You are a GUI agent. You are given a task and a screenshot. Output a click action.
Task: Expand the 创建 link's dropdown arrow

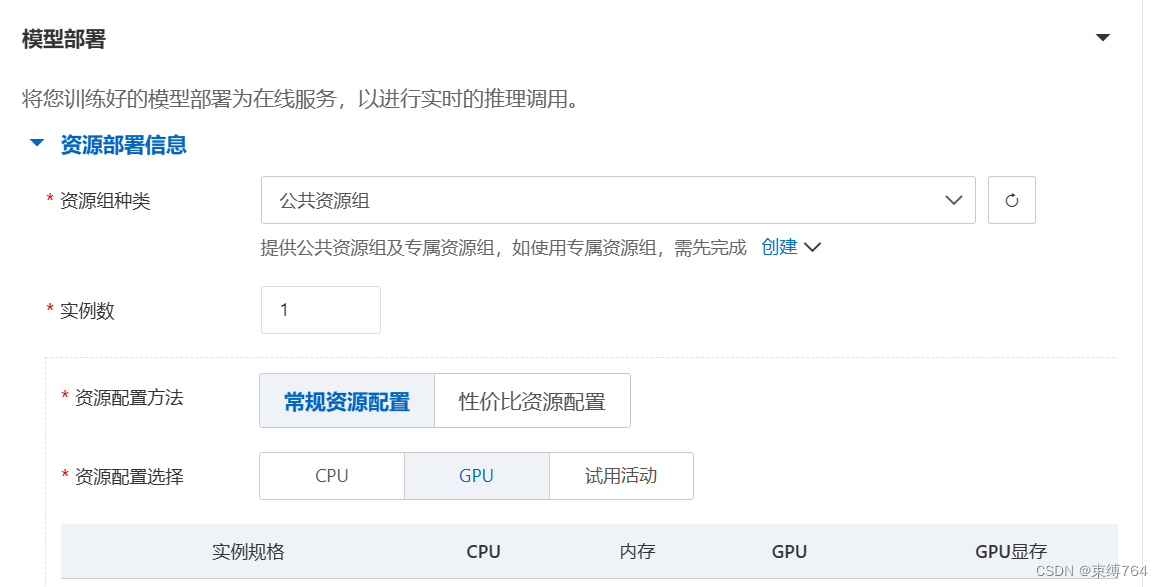tap(812, 247)
